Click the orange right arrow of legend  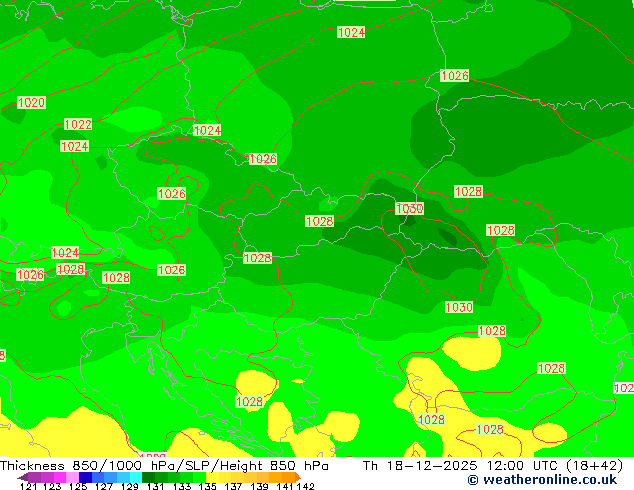pos(298,477)
